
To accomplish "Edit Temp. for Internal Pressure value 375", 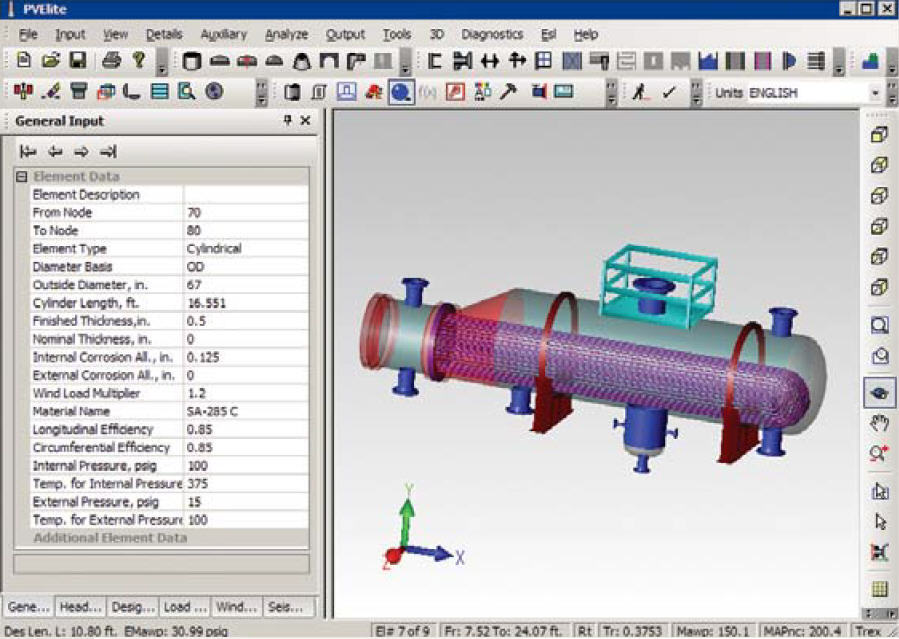I will click(245, 484).
